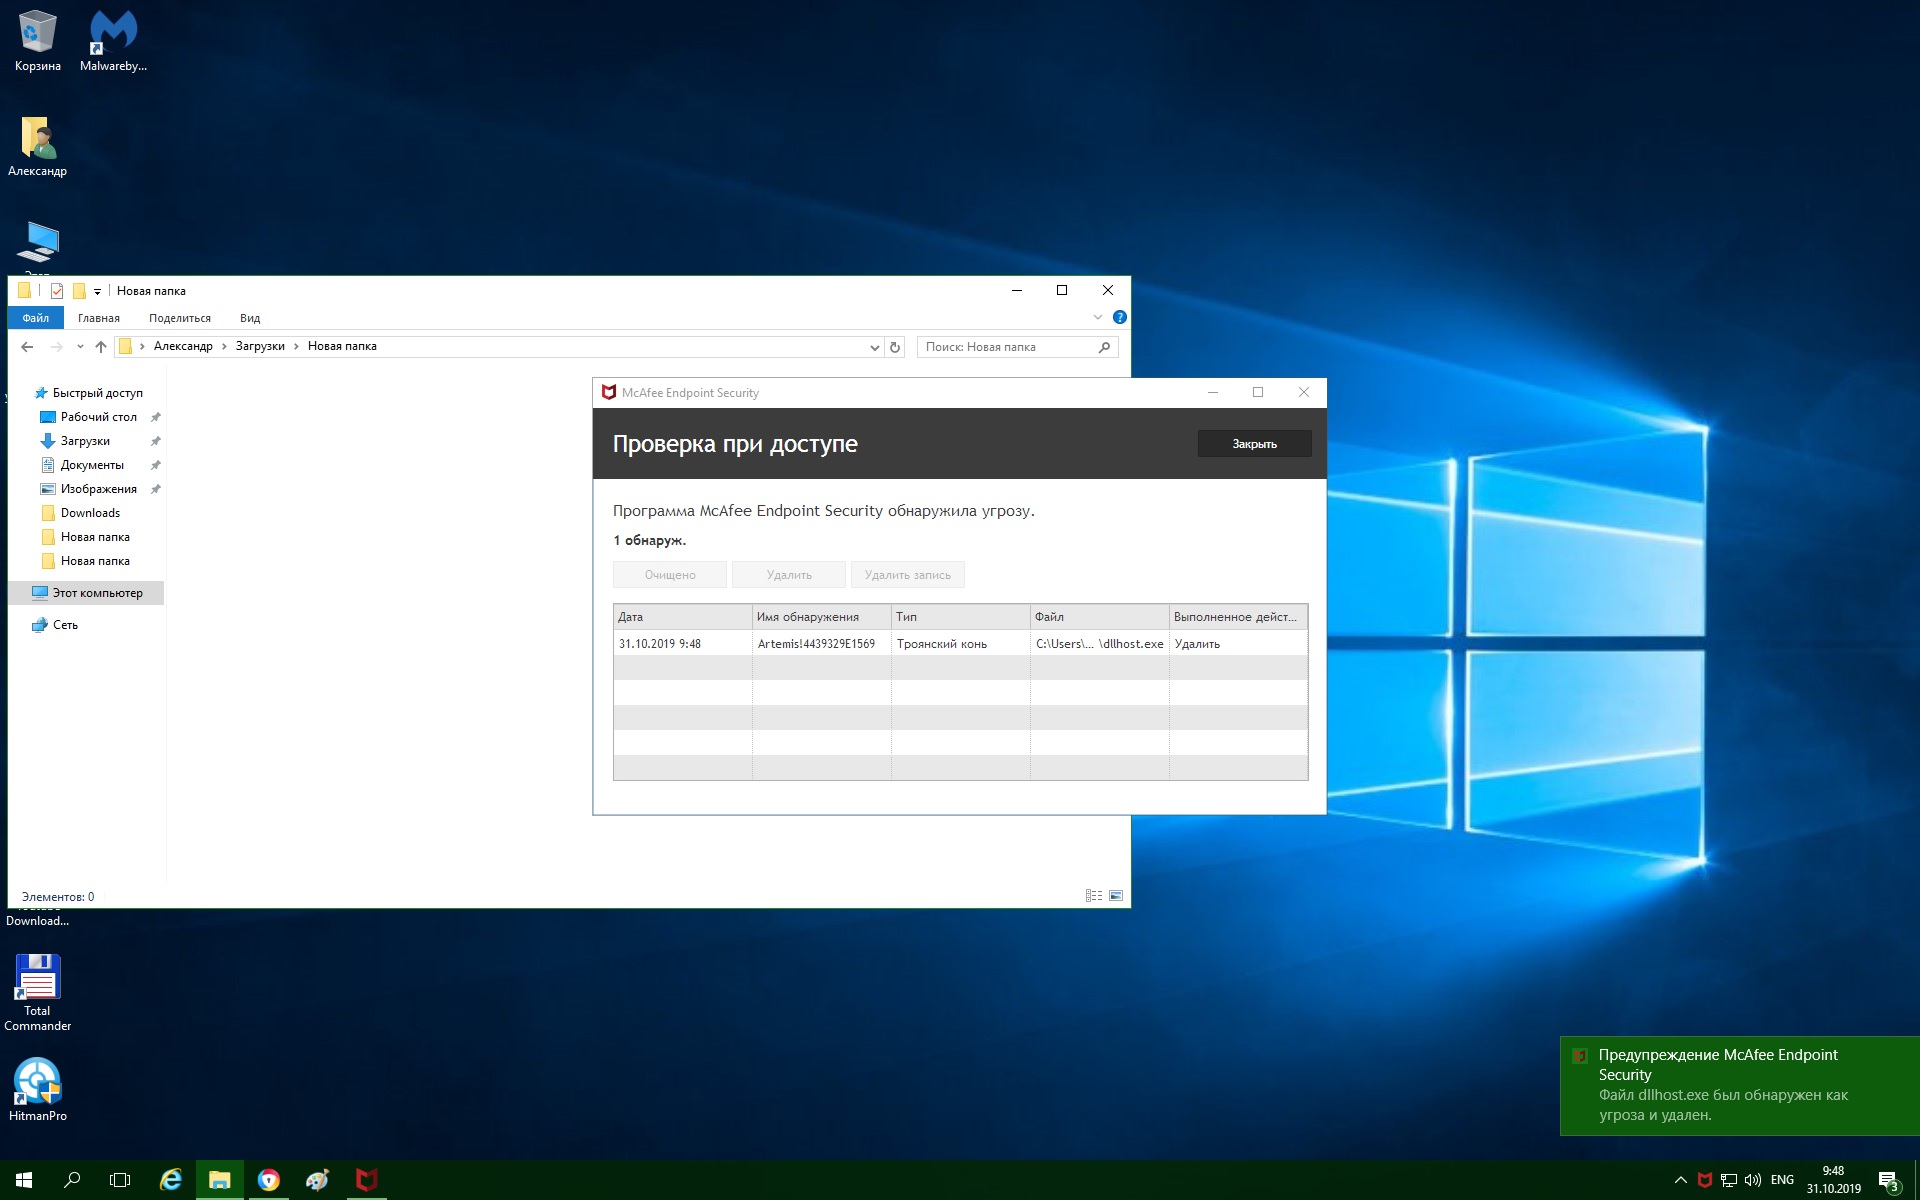Image resolution: width=1920 pixels, height=1200 pixels.
Task: Open the Вид ribbon tab
Action: (x=250, y=318)
